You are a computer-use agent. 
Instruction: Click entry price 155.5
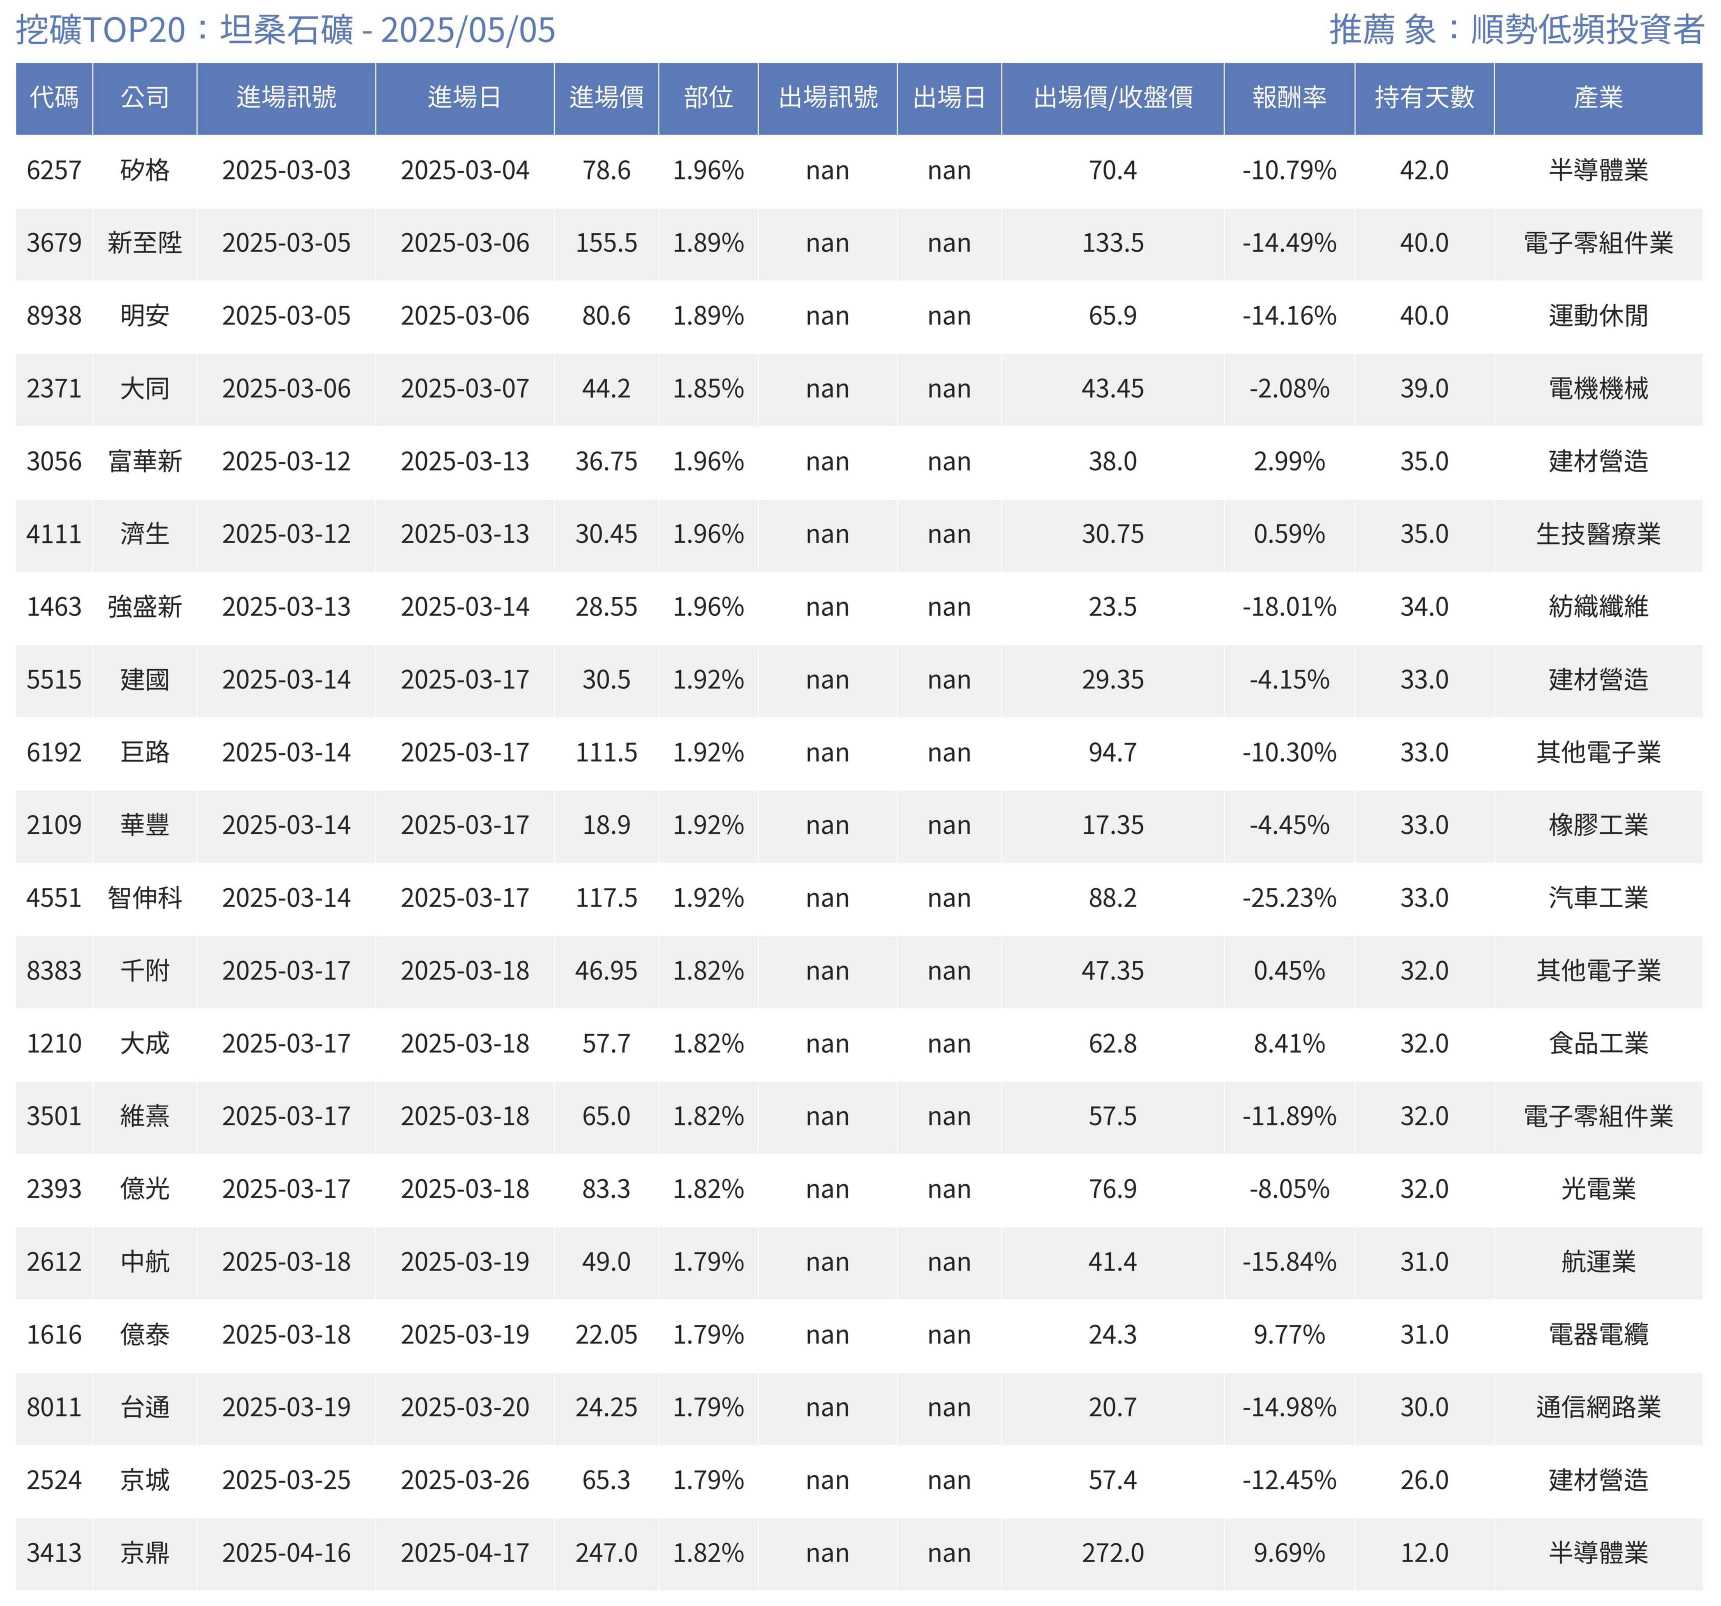(x=607, y=244)
